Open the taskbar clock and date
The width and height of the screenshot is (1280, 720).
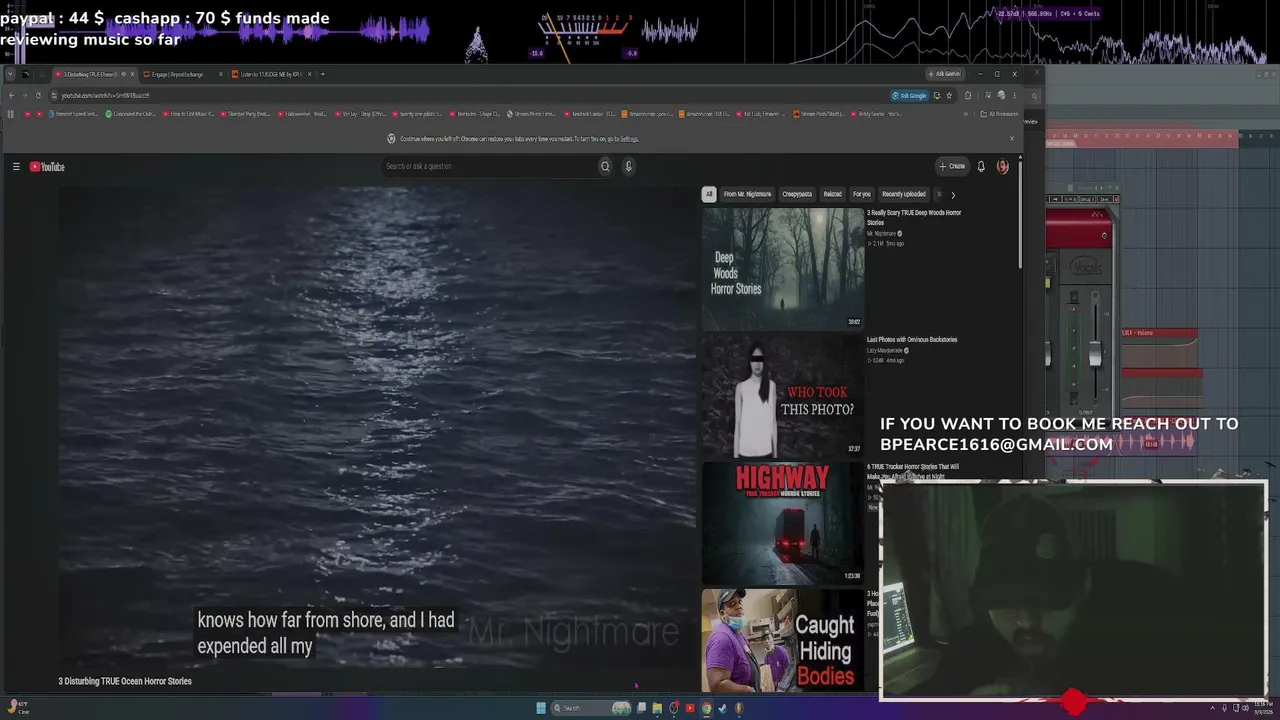pyautogui.click(x=1262, y=708)
